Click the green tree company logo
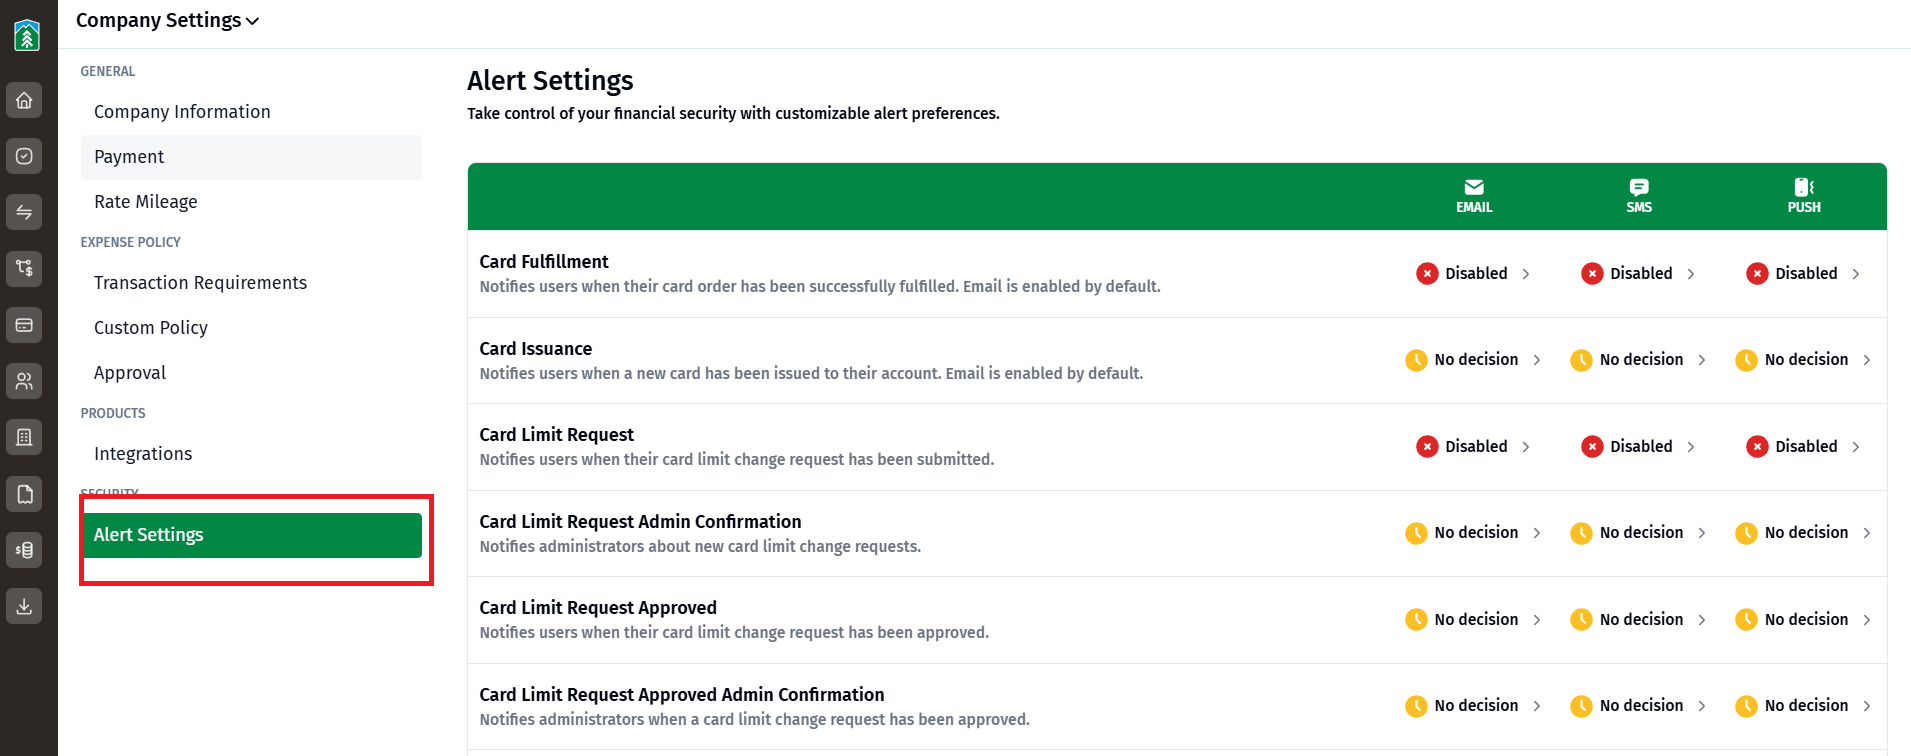Viewport: 1911px width, 756px height. (x=27, y=35)
